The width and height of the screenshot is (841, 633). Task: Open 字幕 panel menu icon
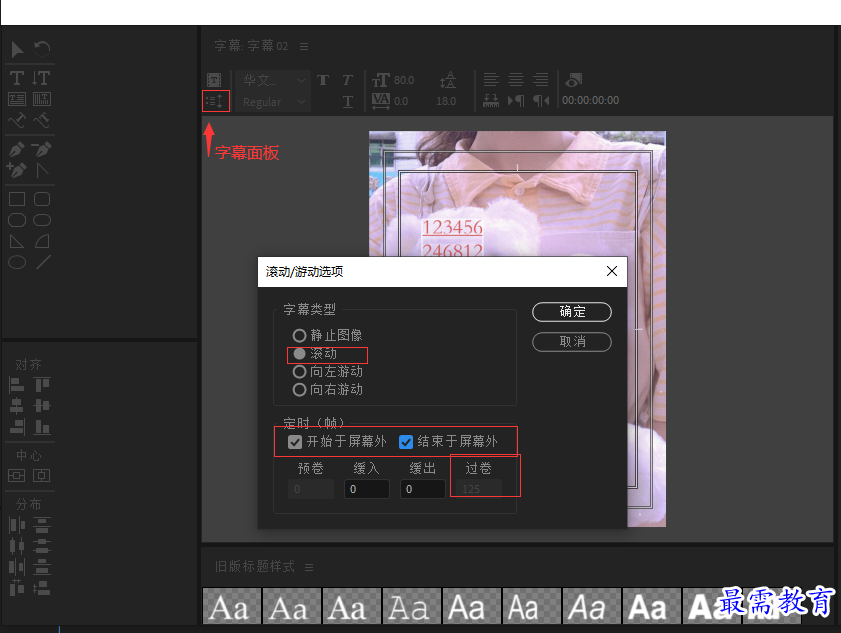(x=304, y=47)
